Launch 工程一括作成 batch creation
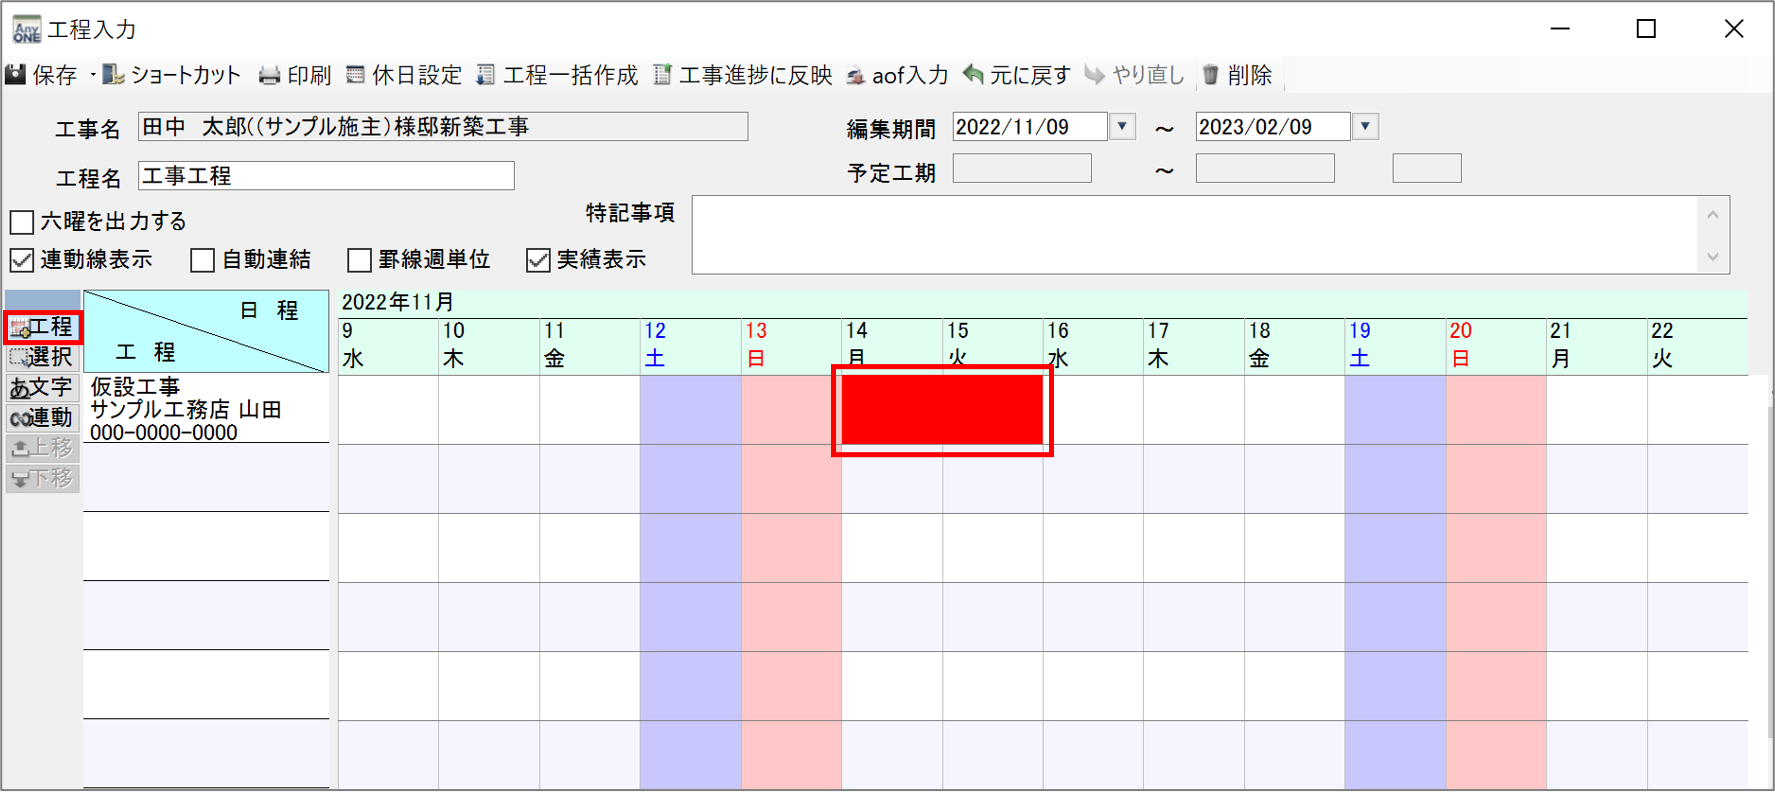1775x792 pixels. (486, 75)
